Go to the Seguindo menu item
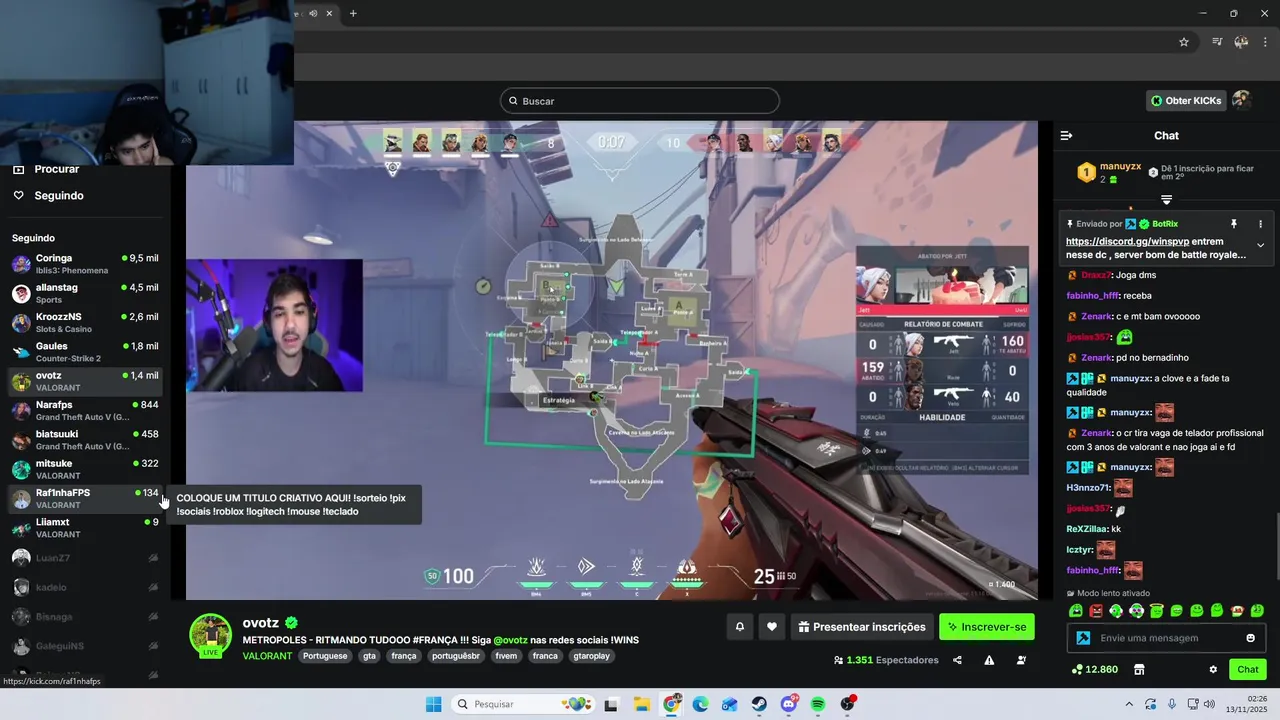The image size is (1280, 720). 59,195
